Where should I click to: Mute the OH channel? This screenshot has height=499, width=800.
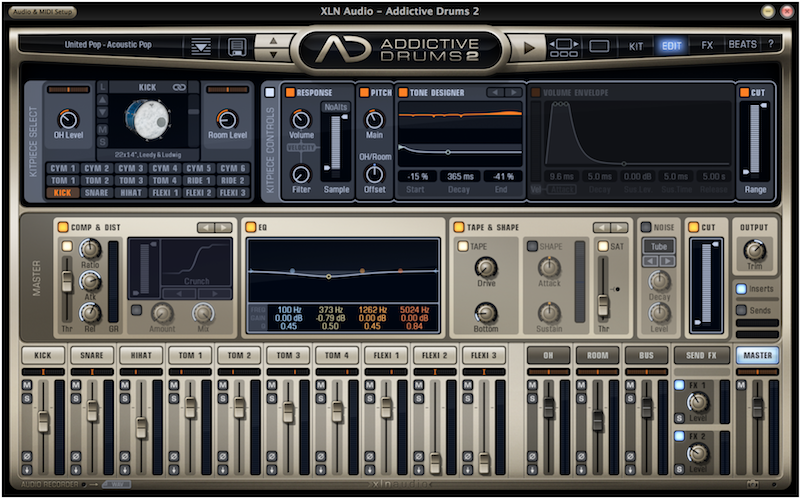coord(532,385)
